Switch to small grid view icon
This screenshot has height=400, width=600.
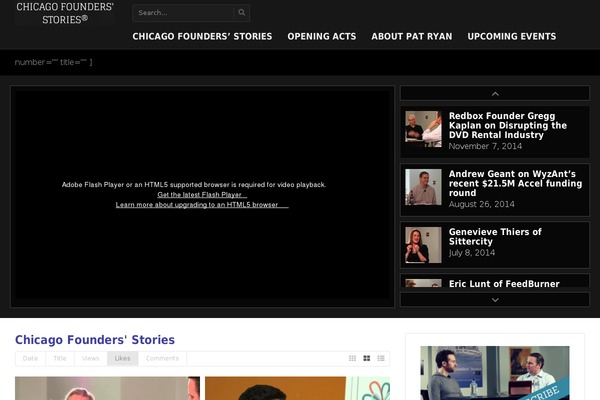(x=352, y=358)
